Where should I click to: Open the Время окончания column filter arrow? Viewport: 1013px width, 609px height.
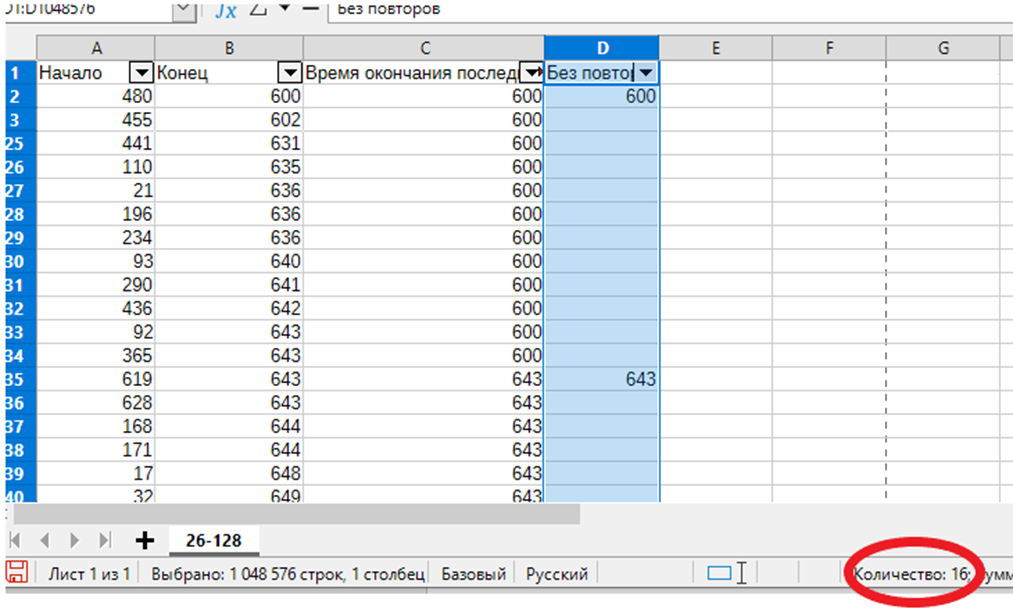coord(530,73)
